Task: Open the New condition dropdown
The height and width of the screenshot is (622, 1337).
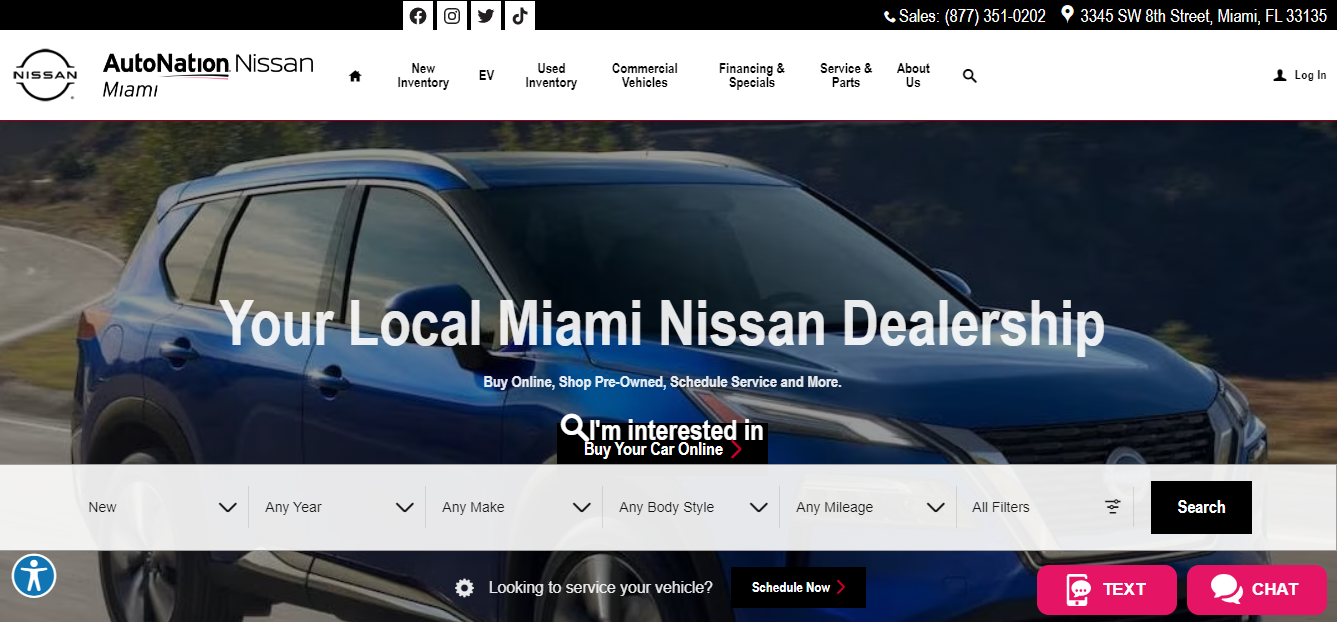Action: [x=160, y=507]
